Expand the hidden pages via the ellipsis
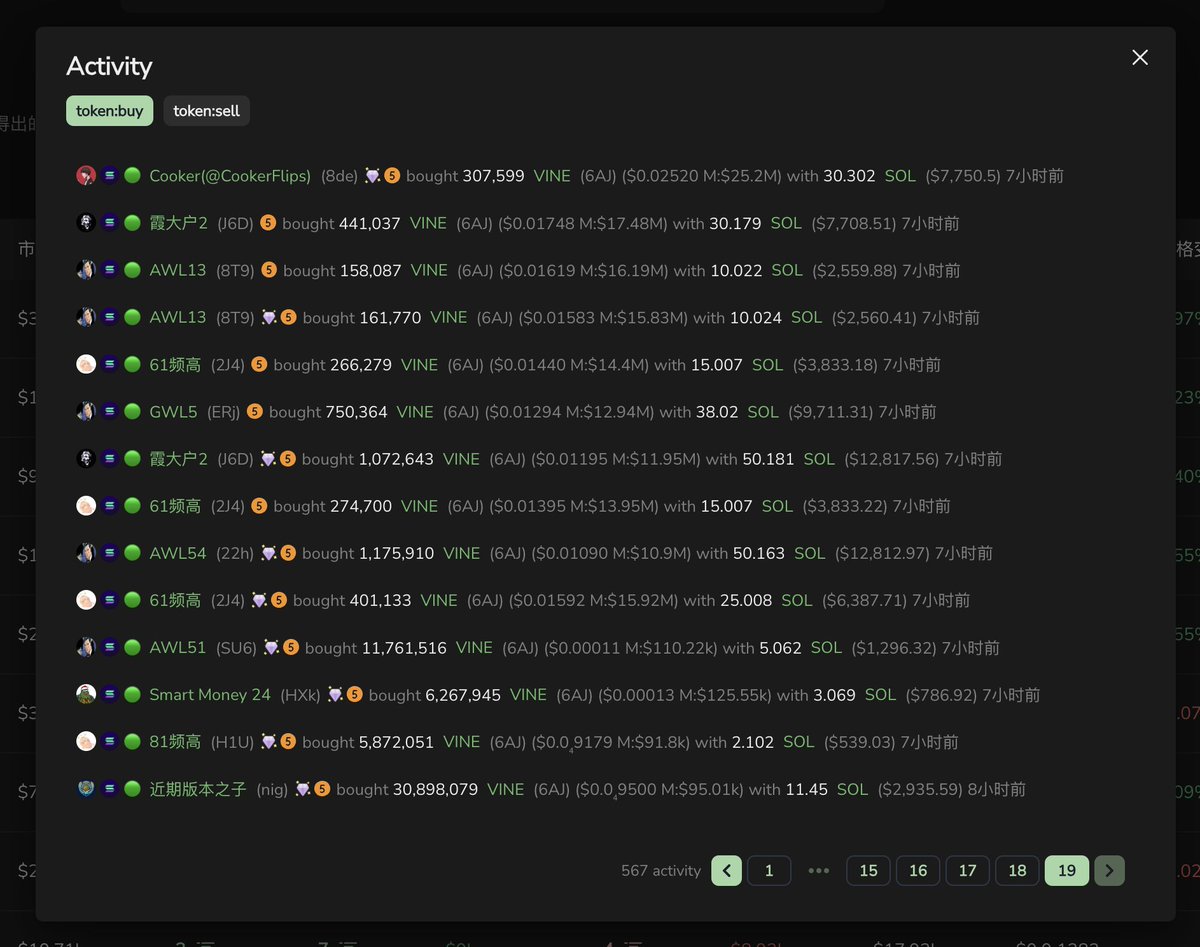 click(x=818, y=870)
